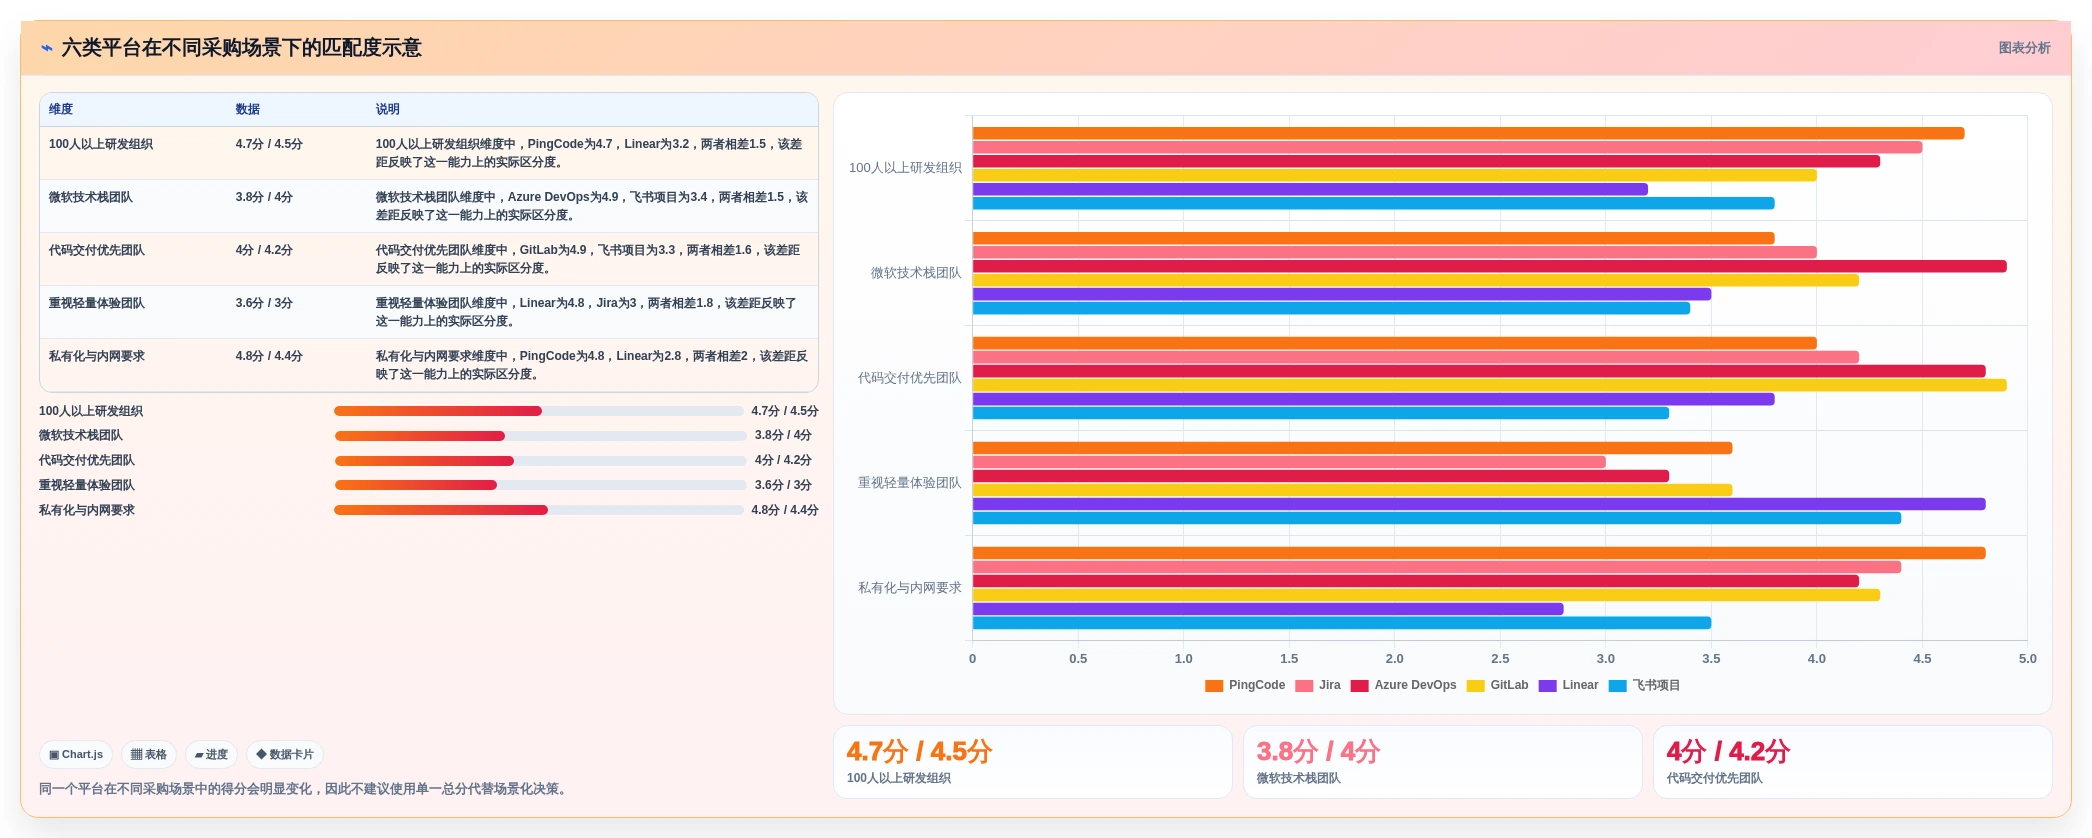
Task: Click the table value 3.8分 / 4分
Action: pyautogui.click(x=264, y=197)
